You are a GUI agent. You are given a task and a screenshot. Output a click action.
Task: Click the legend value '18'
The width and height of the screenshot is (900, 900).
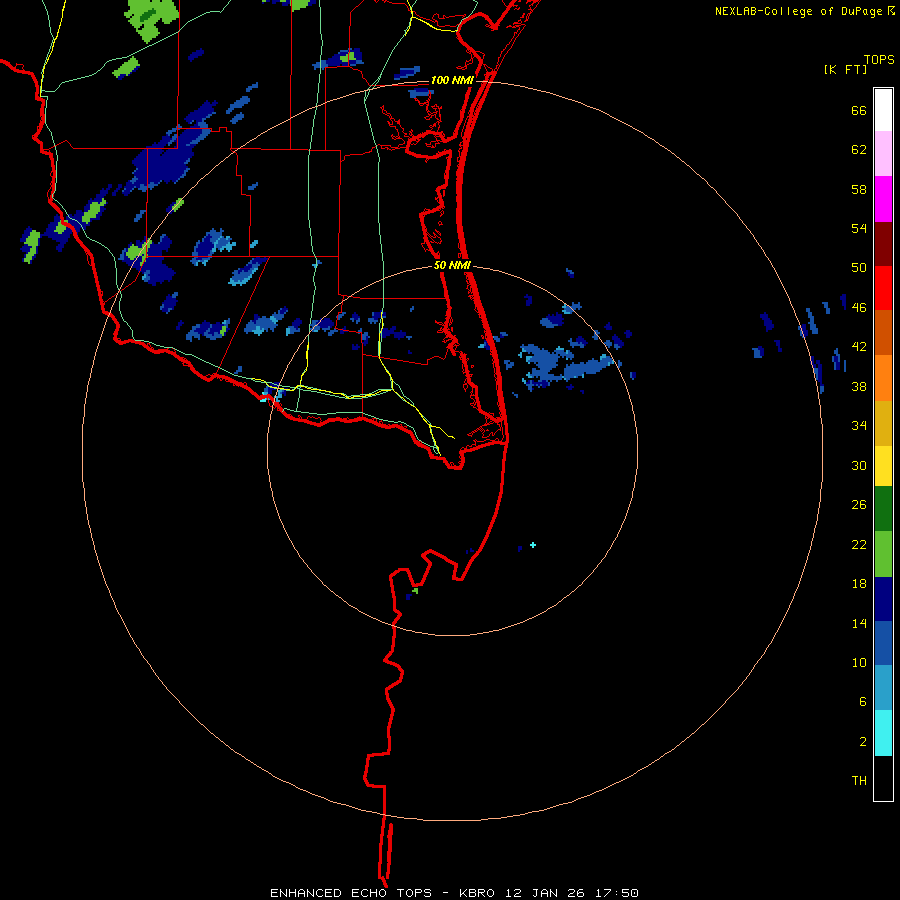click(x=859, y=584)
